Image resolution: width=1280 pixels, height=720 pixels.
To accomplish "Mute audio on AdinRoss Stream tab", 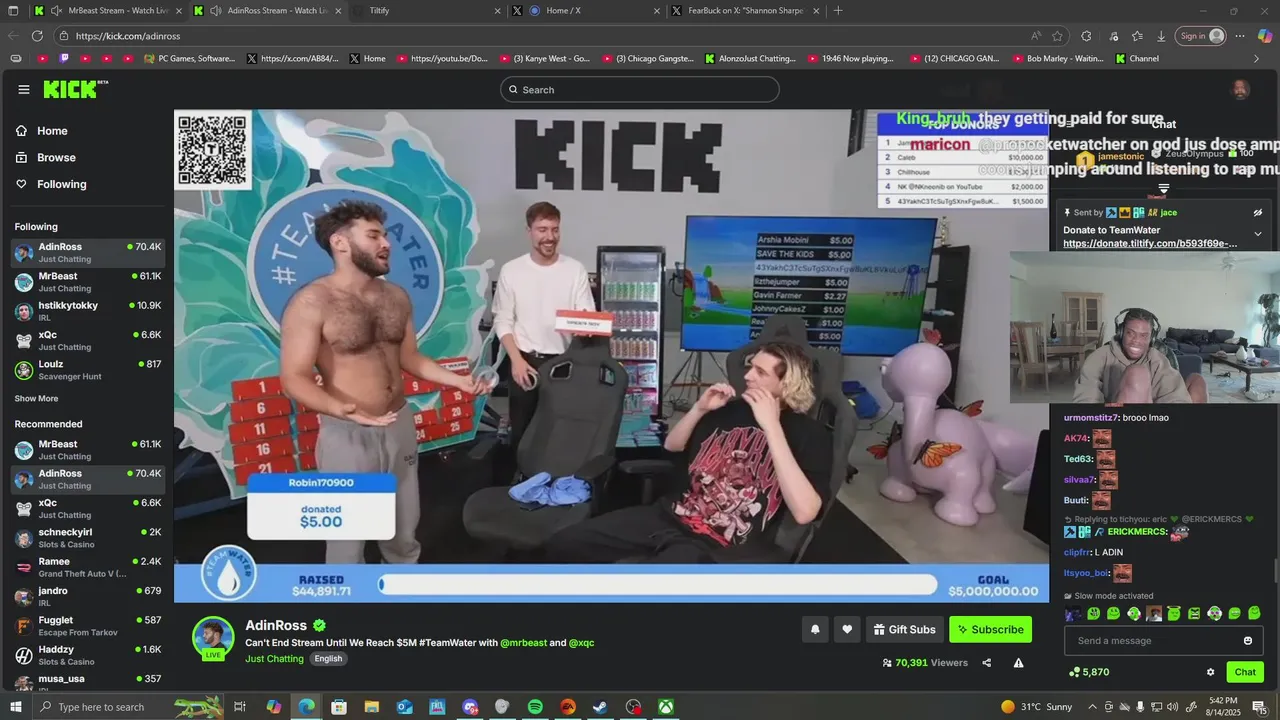I will 215,10.
